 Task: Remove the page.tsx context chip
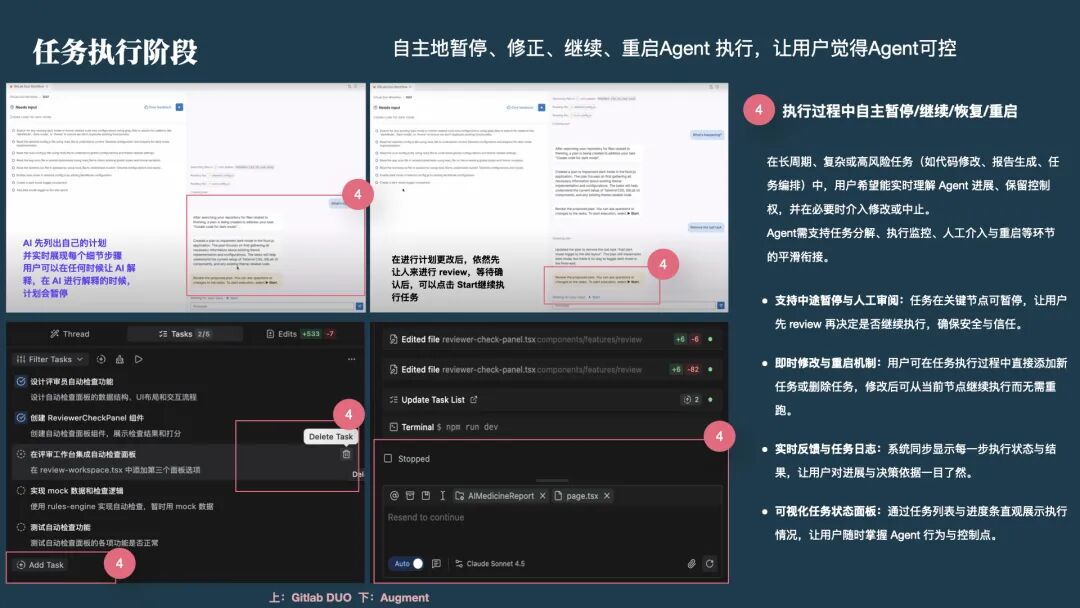(x=606, y=496)
